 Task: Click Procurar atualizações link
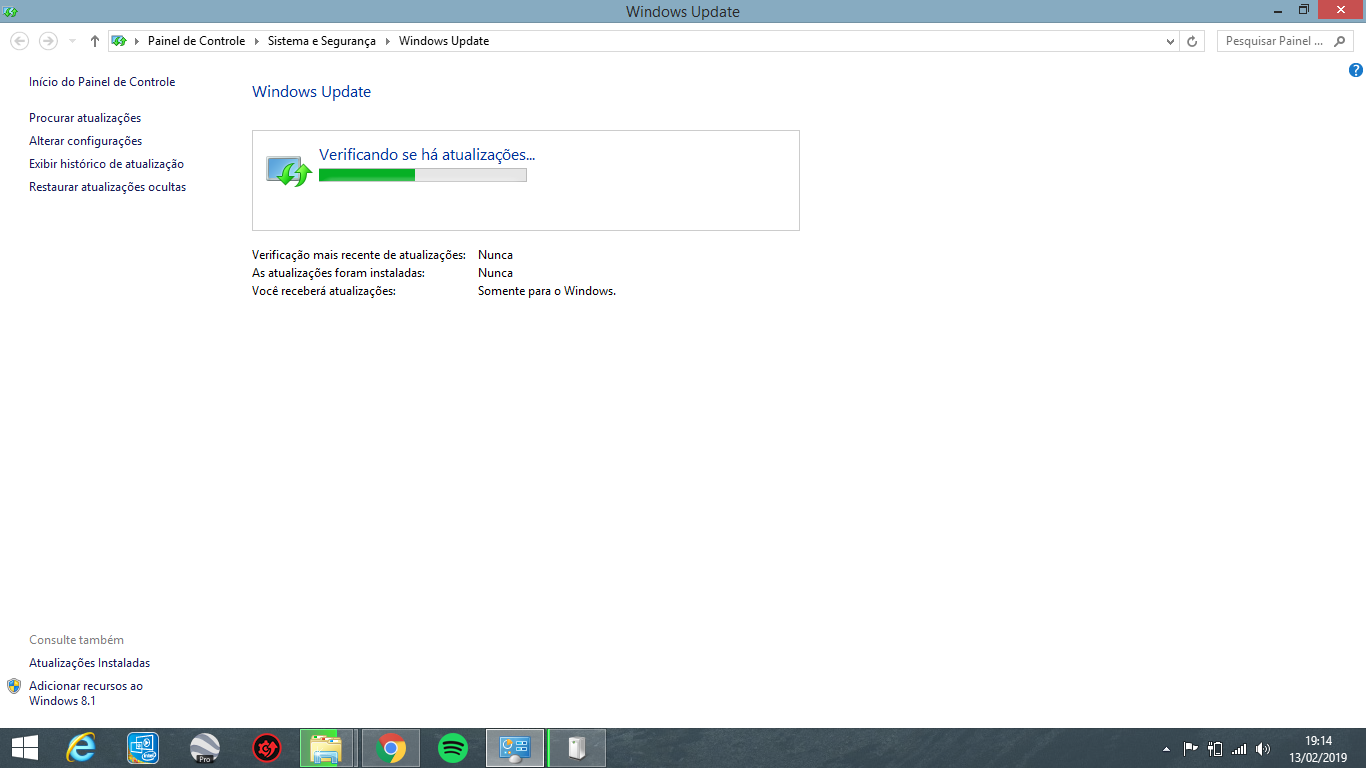(85, 118)
